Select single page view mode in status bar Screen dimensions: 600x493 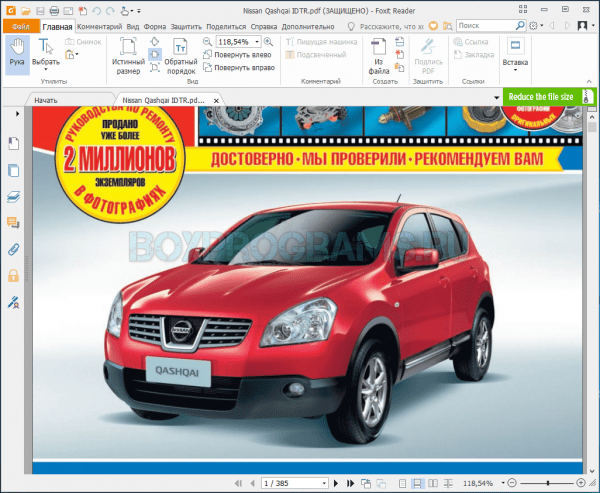coord(402,483)
